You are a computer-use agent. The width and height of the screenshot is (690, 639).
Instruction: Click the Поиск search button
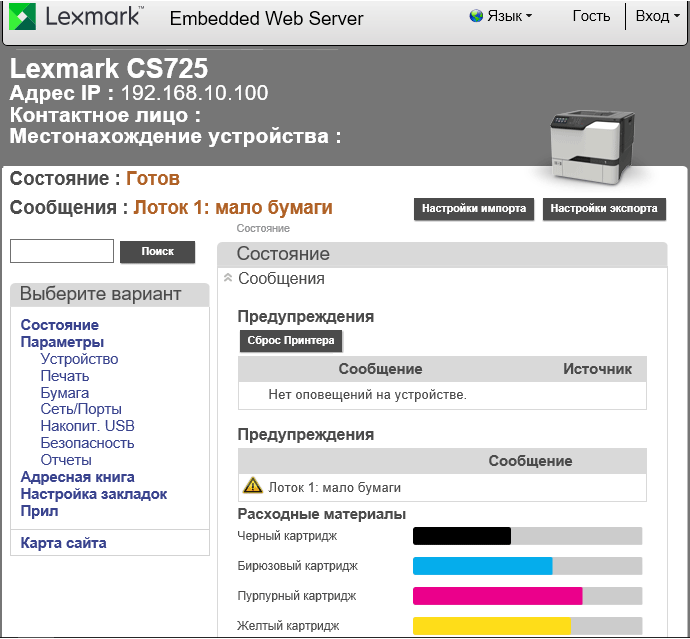pos(158,251)
